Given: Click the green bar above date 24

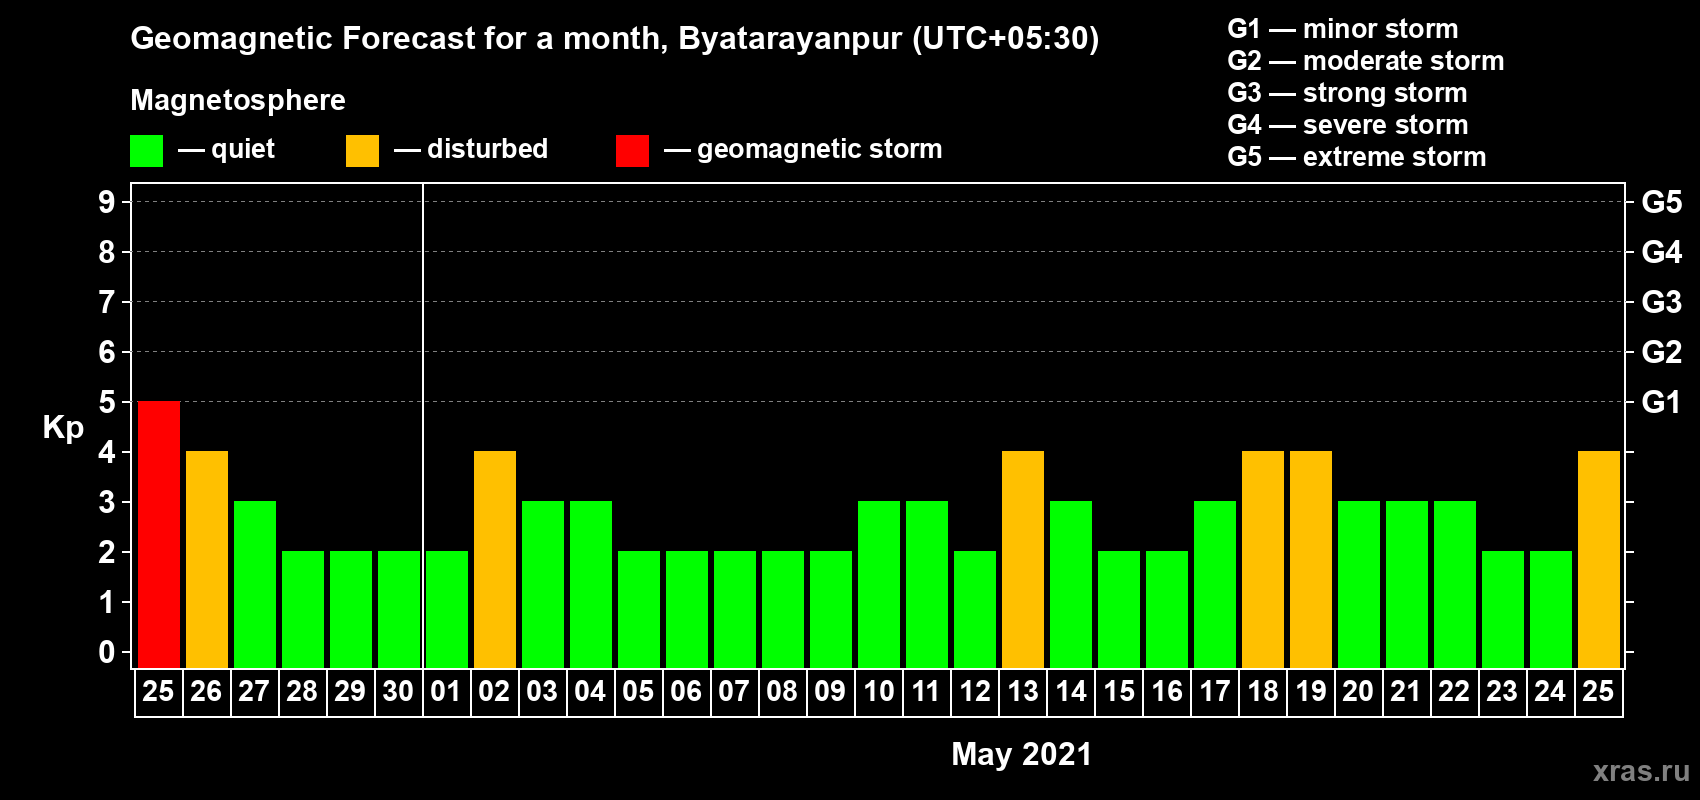Looking at the screenshot, I should point(1551,610).
